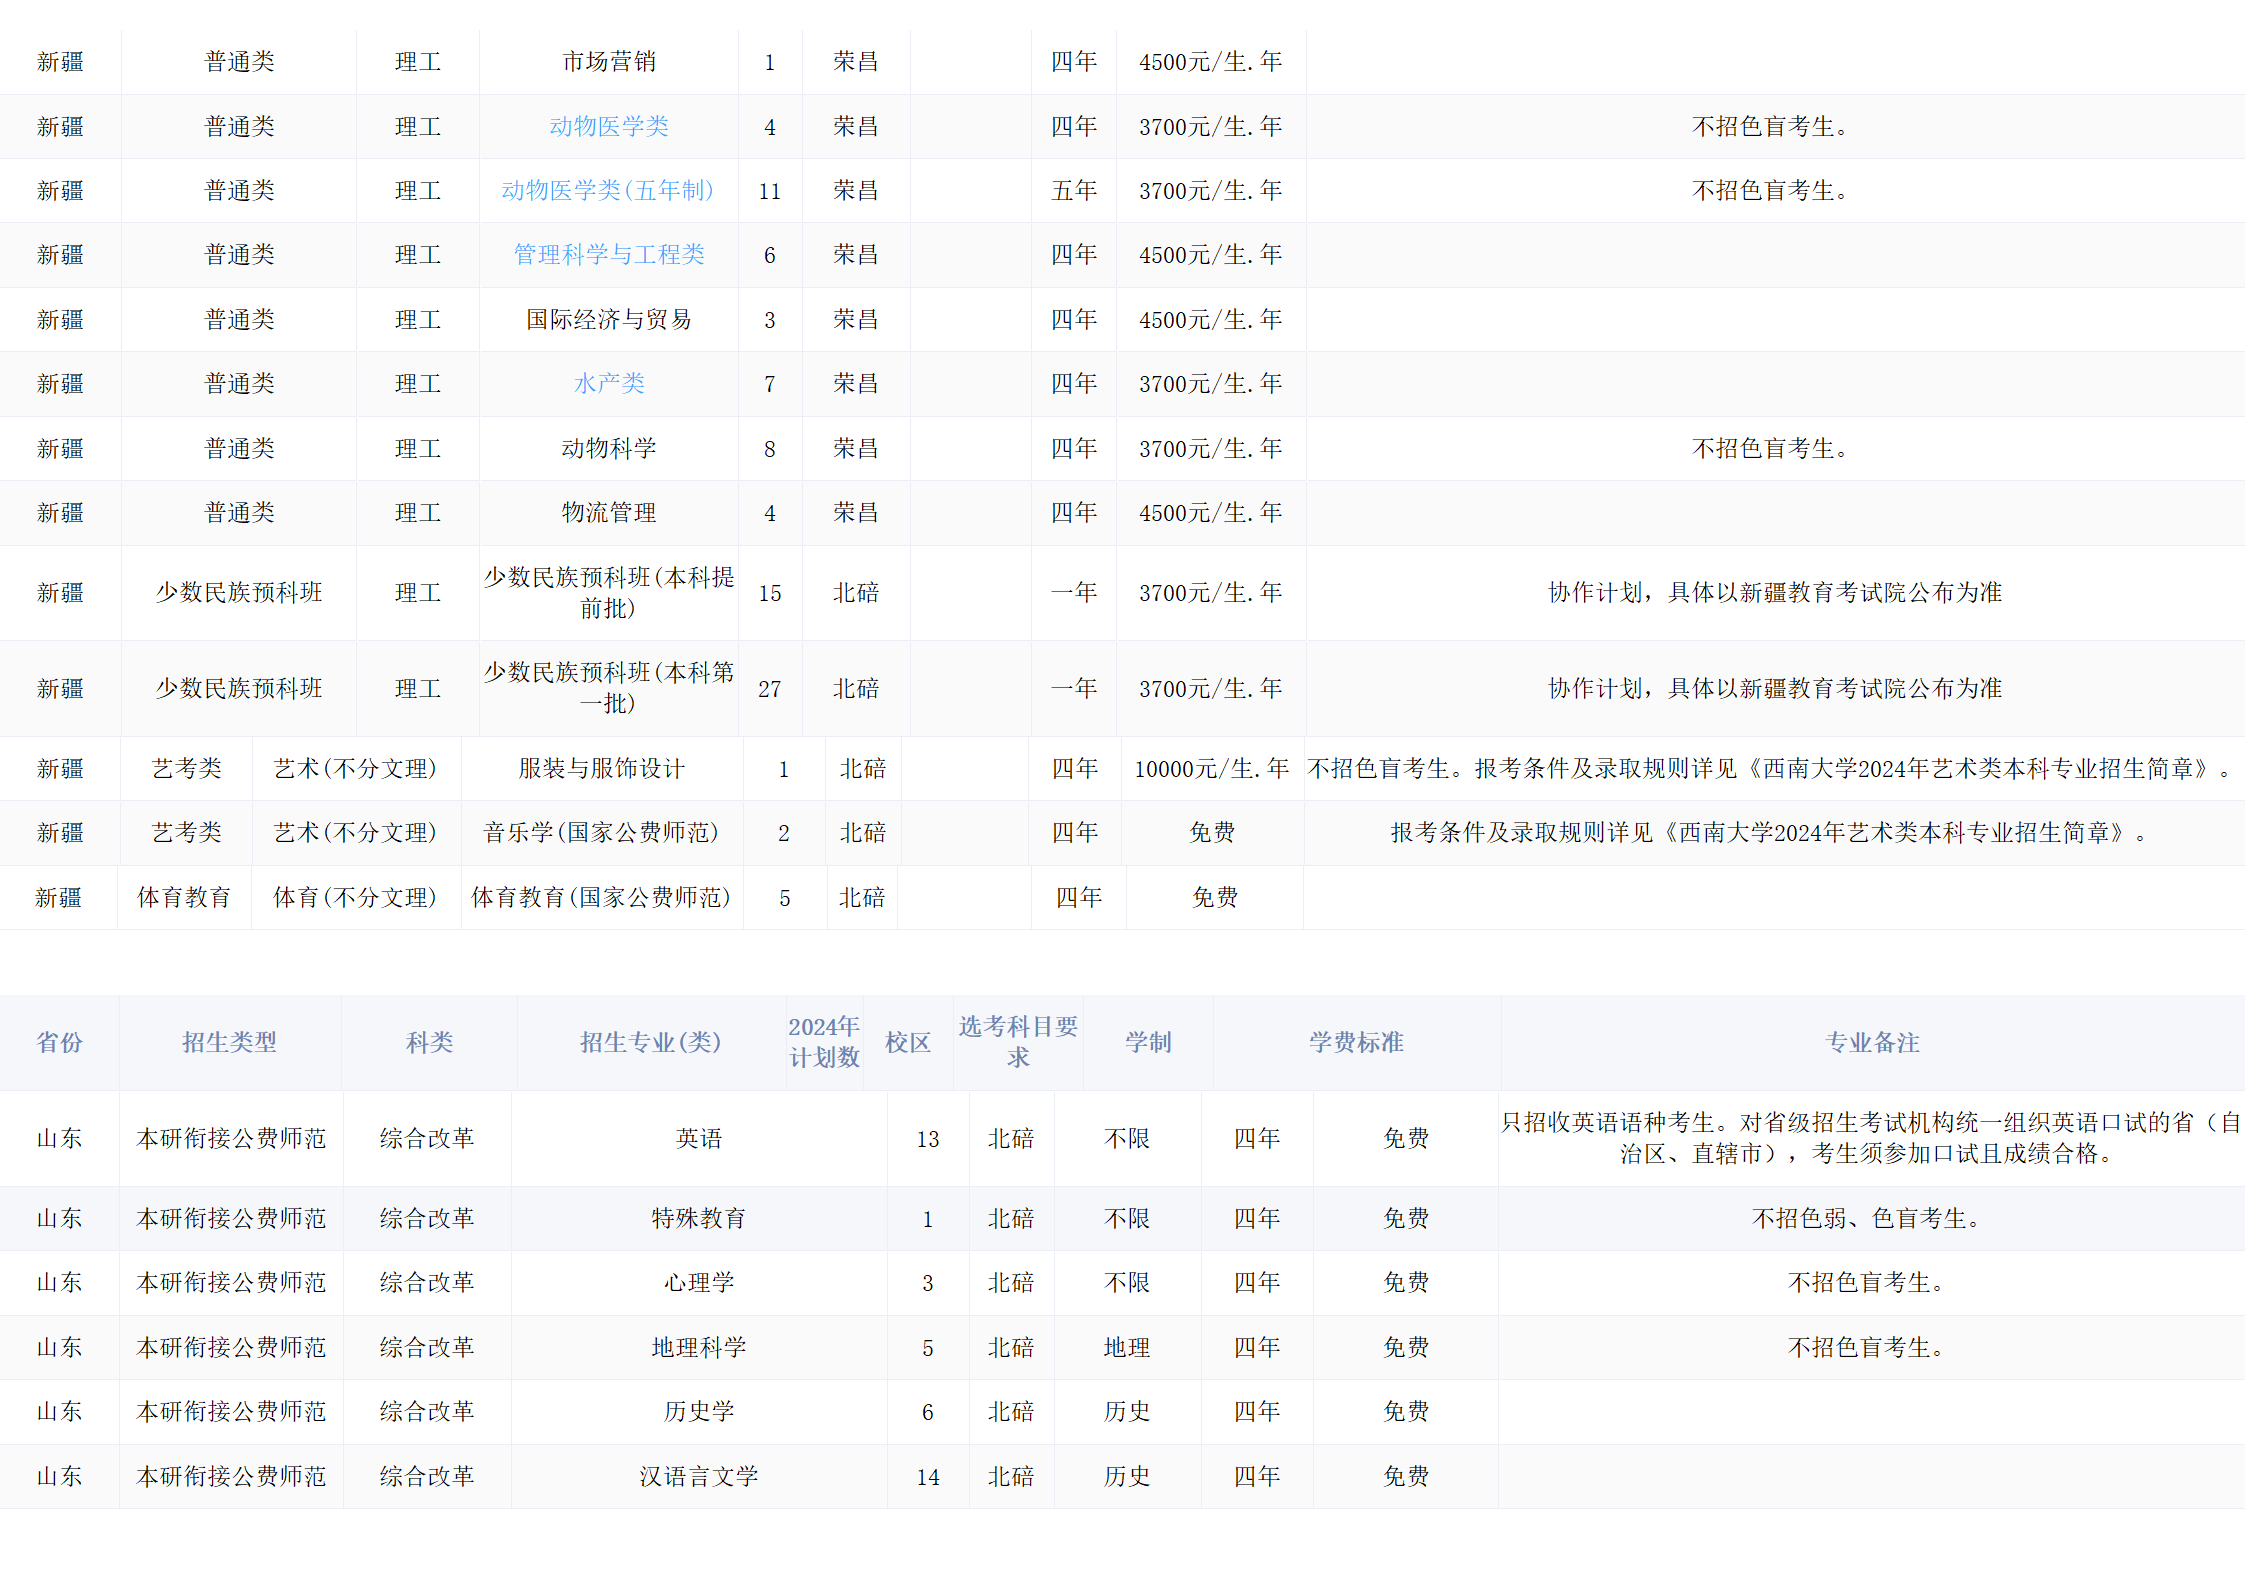The width and height of the screenshot is (2245, 1587).
Task: Select the 汉语言文学 major cell
Action: click(698, 1477)
